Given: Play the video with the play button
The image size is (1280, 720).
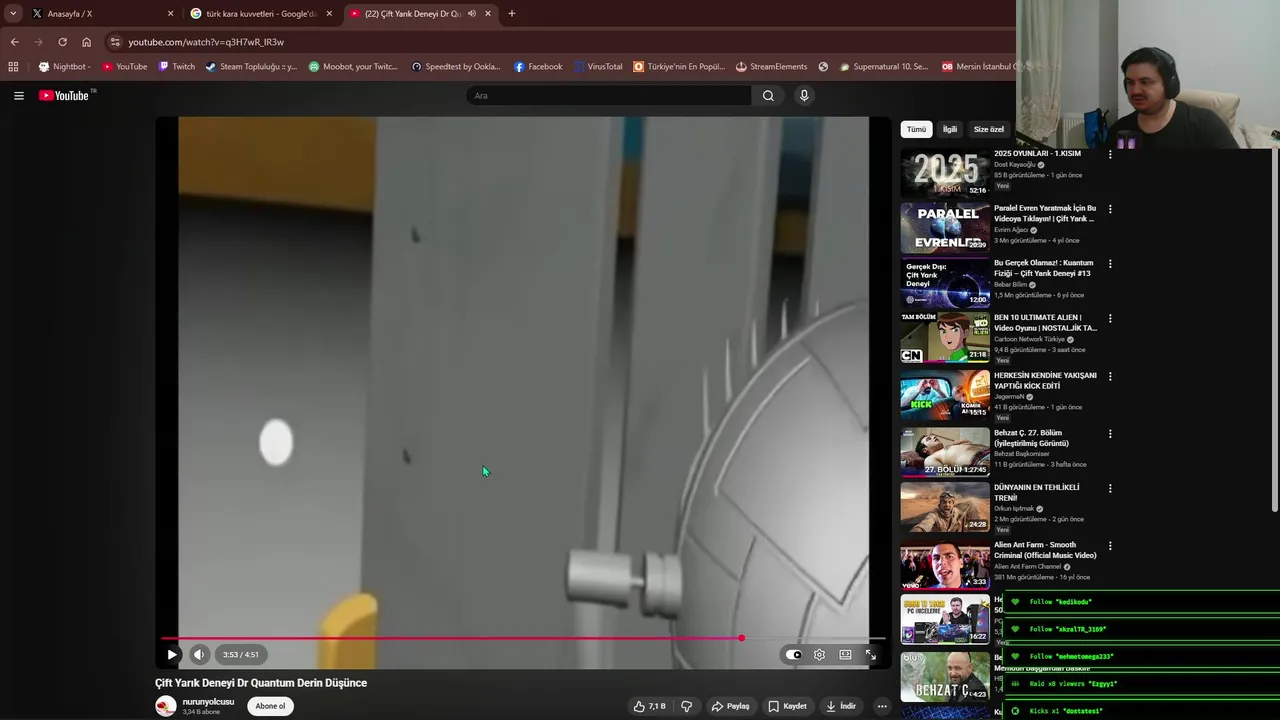Looking at the screenshot, I should point(172,655).
